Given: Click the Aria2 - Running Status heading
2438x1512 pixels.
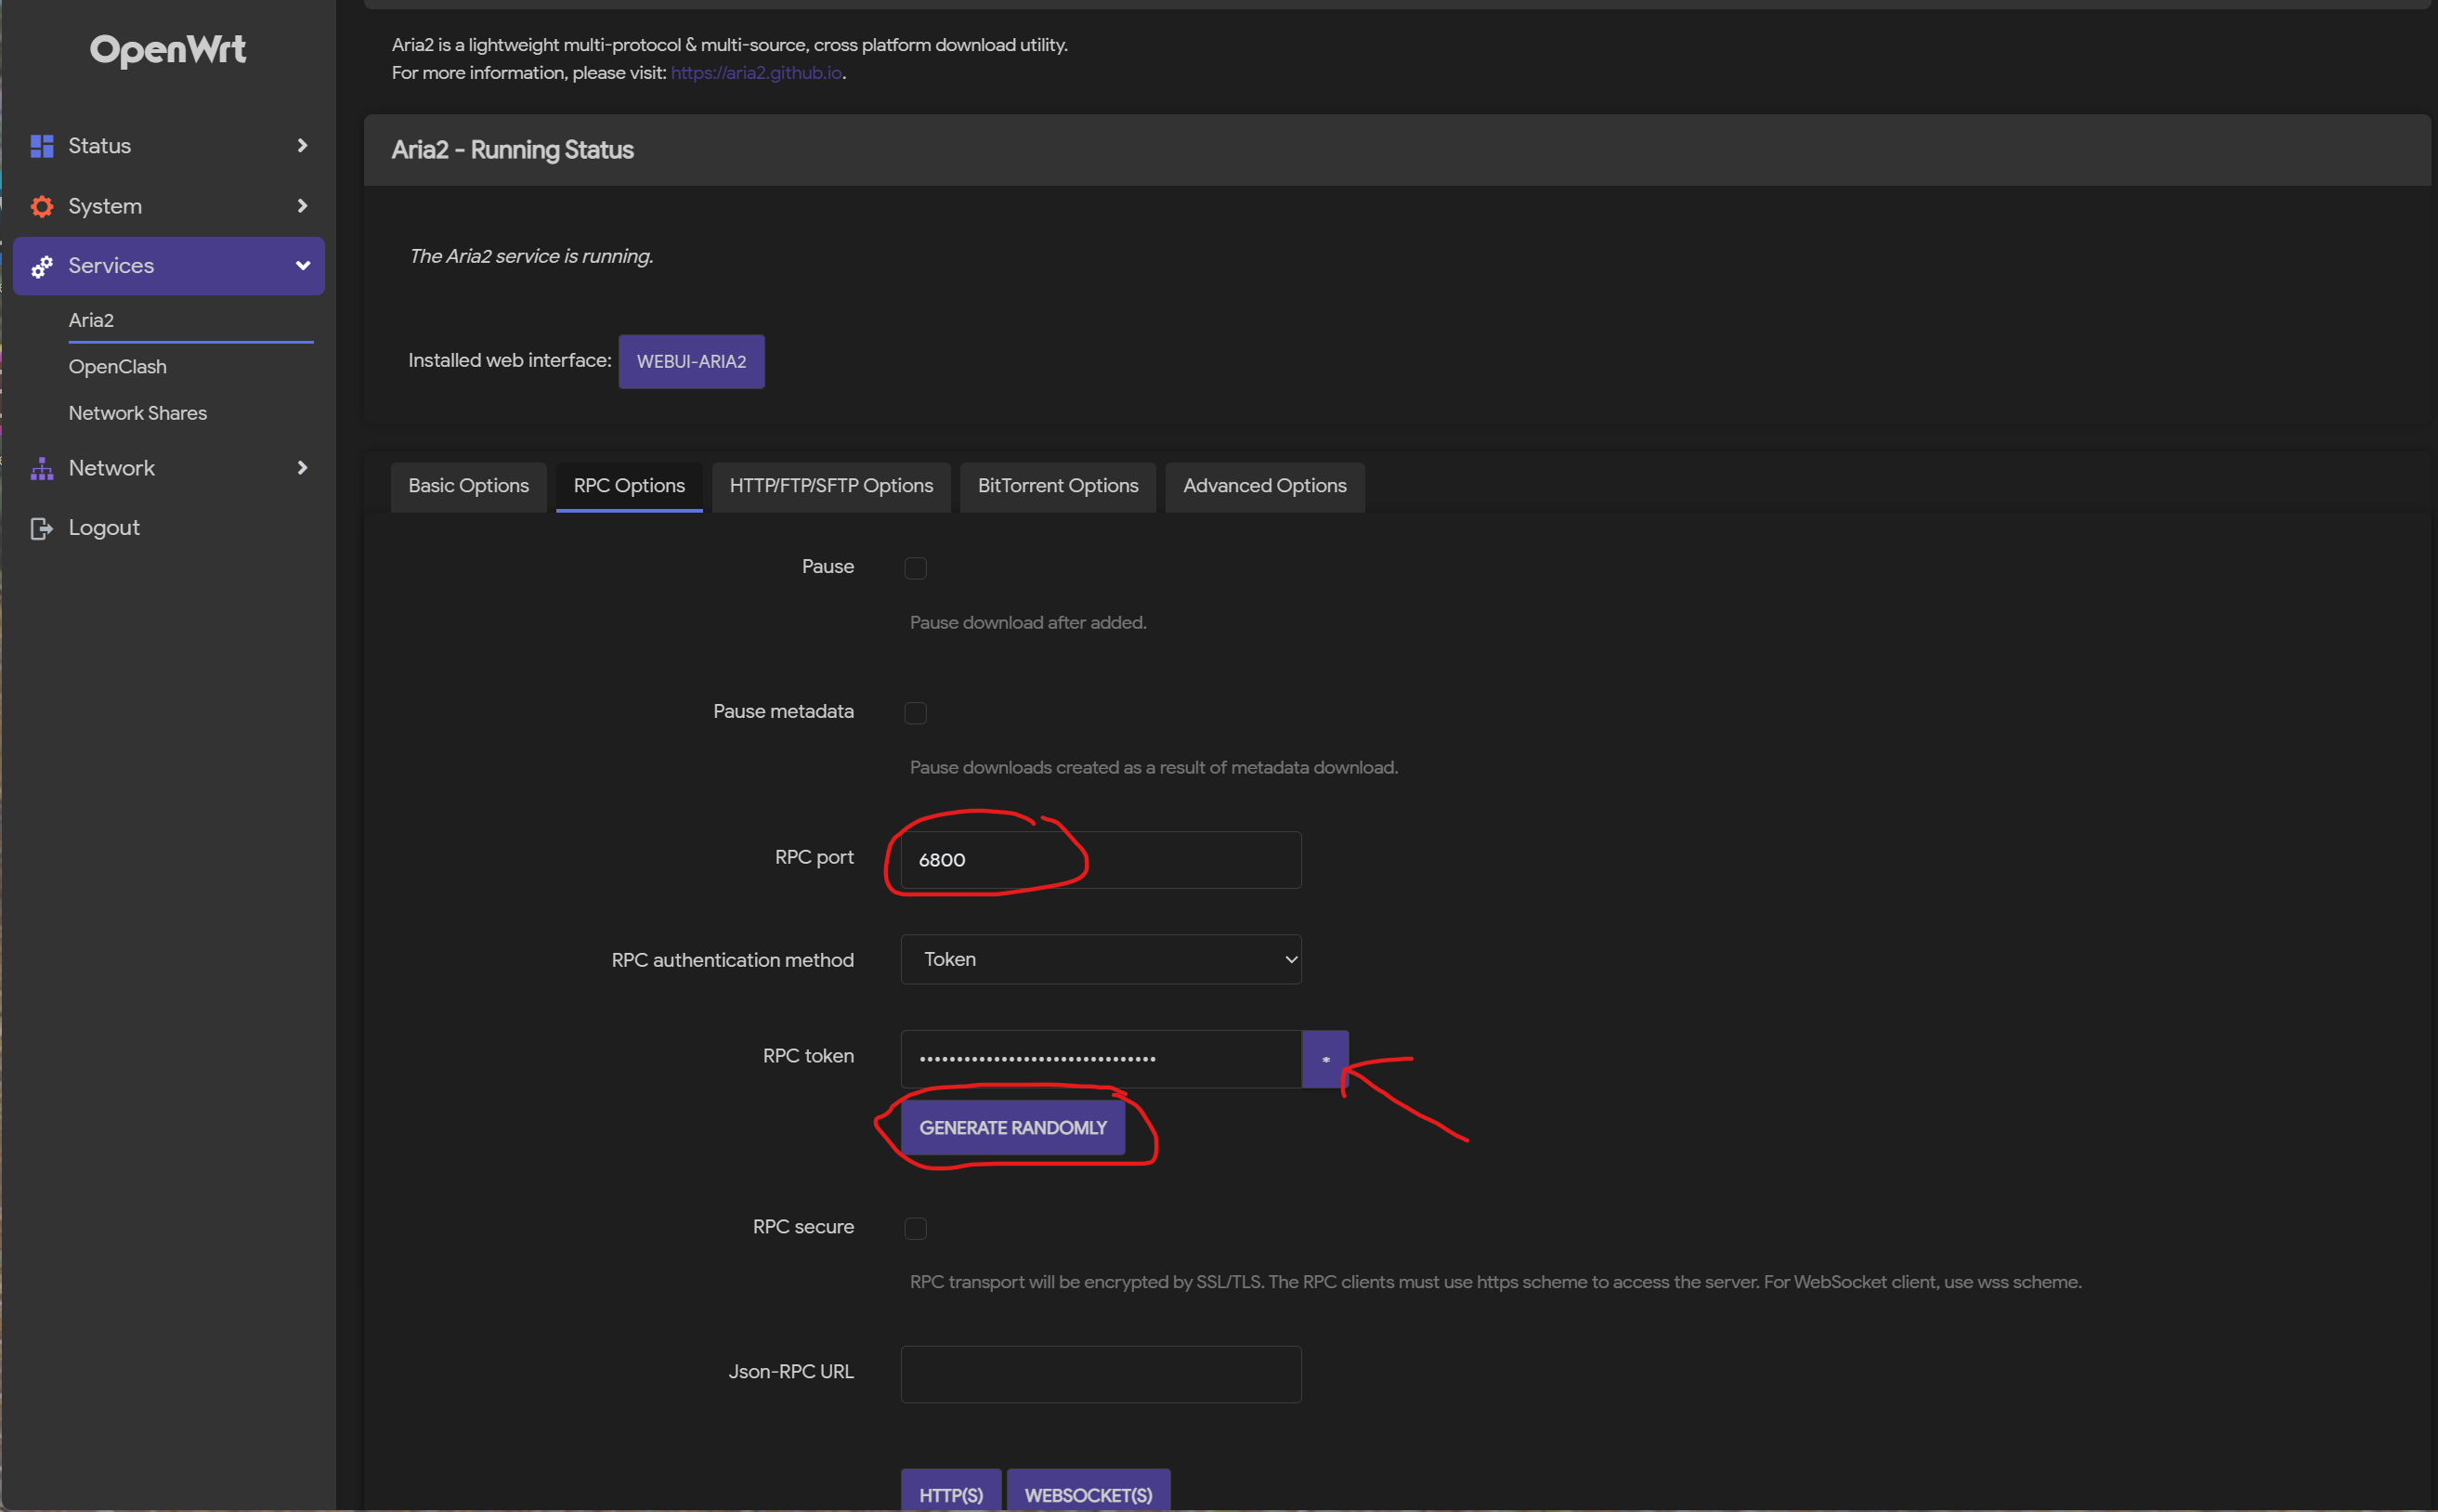Looking at the screenshot, I should (512, 150).
